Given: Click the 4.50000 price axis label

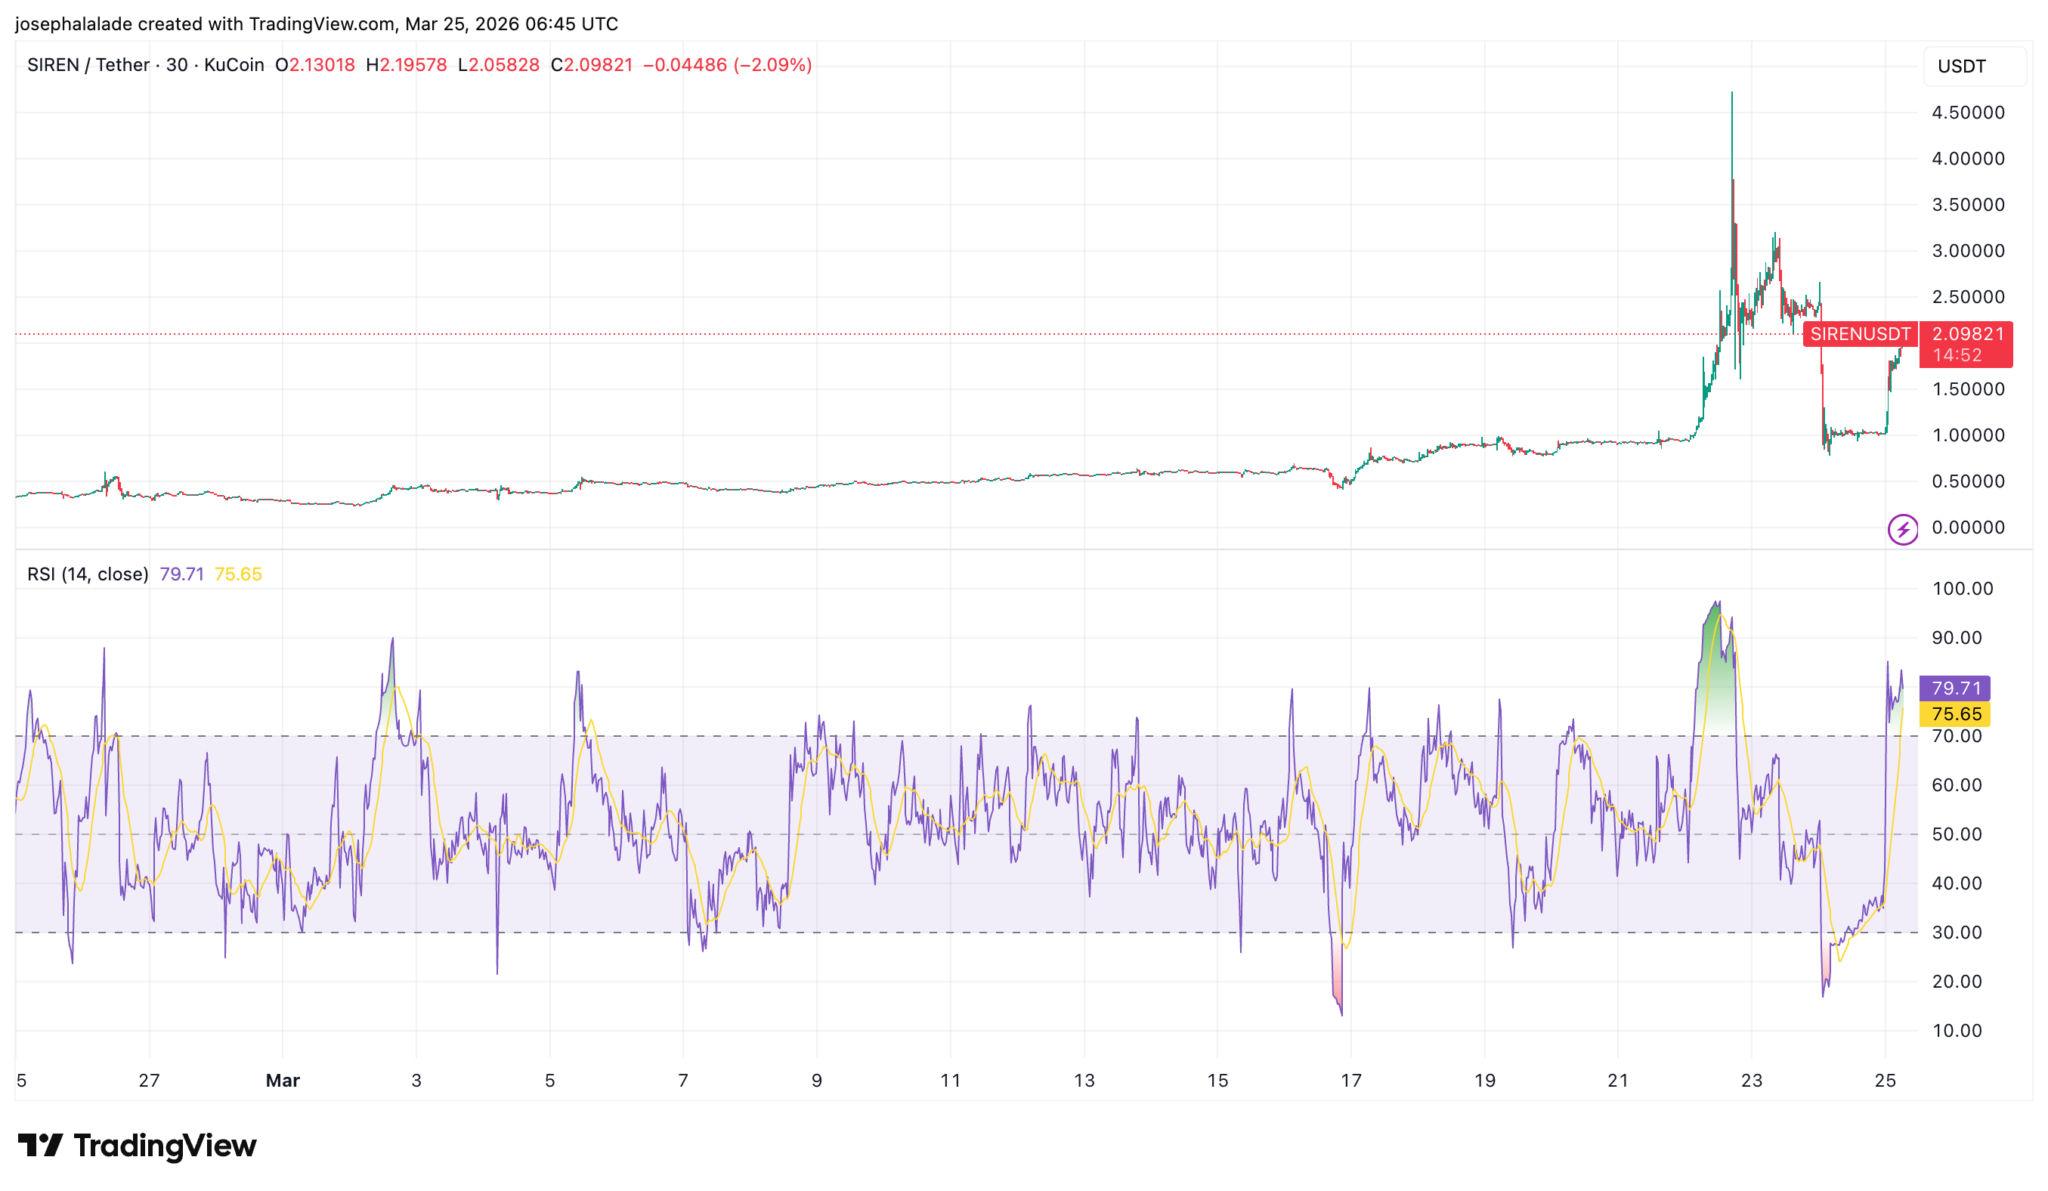Looking at the screenshot, I should (x=1967, y=113).
